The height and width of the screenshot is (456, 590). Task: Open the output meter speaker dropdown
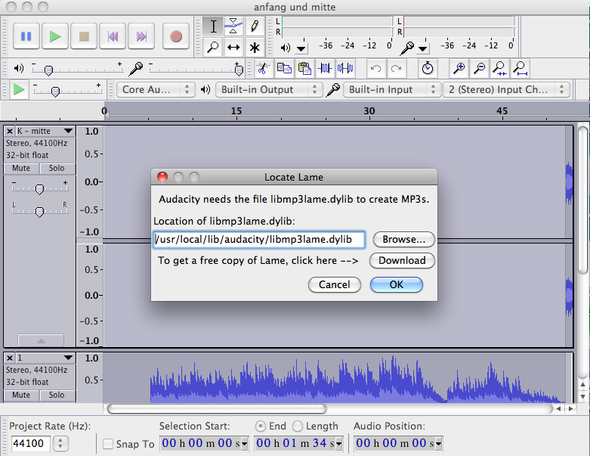(301, 48)
